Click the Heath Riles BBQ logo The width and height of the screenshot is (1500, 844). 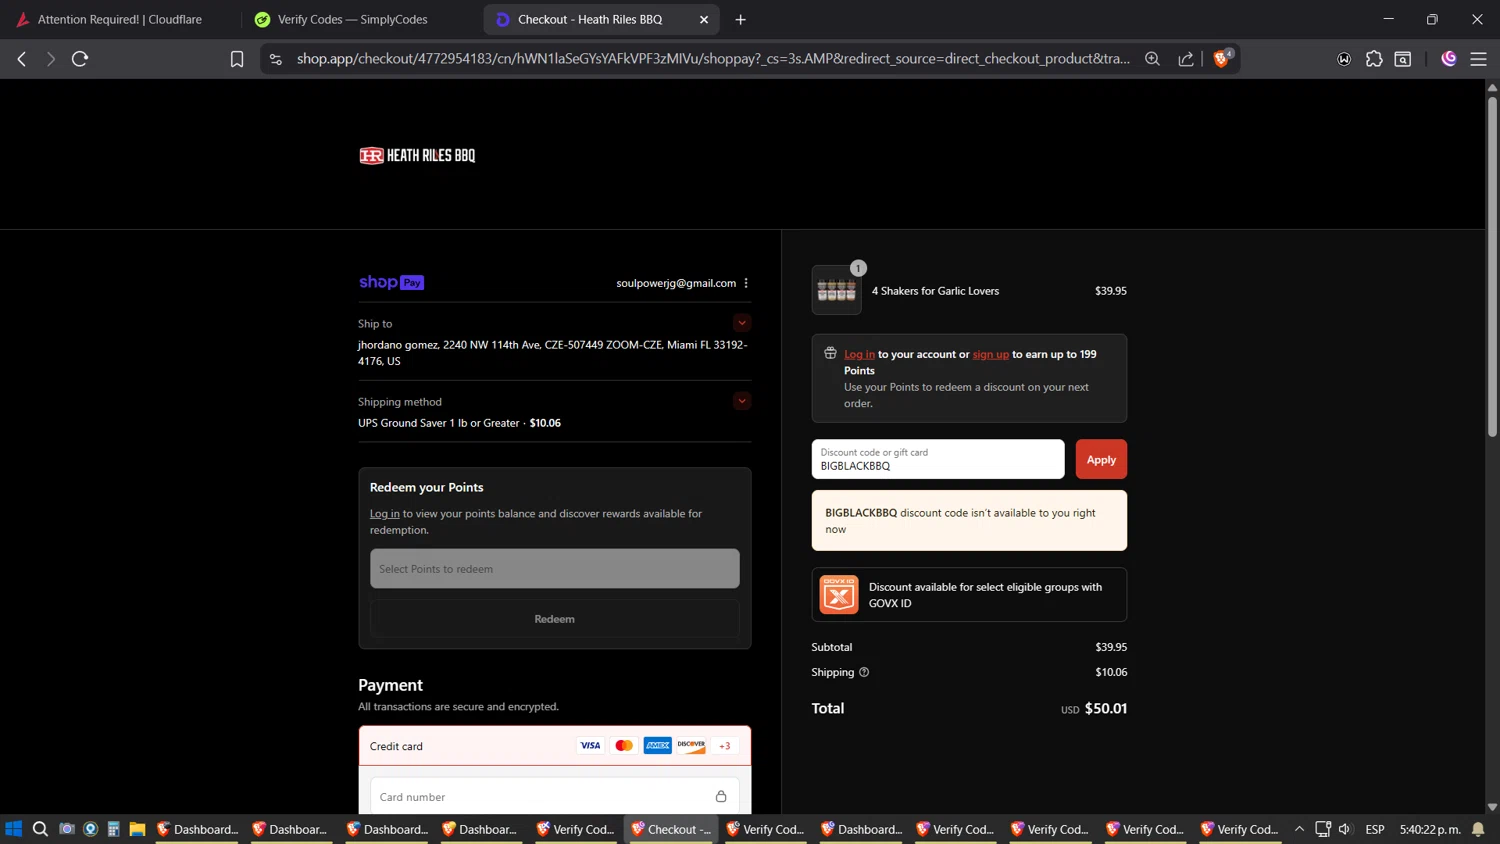click(x=417, y=155)
